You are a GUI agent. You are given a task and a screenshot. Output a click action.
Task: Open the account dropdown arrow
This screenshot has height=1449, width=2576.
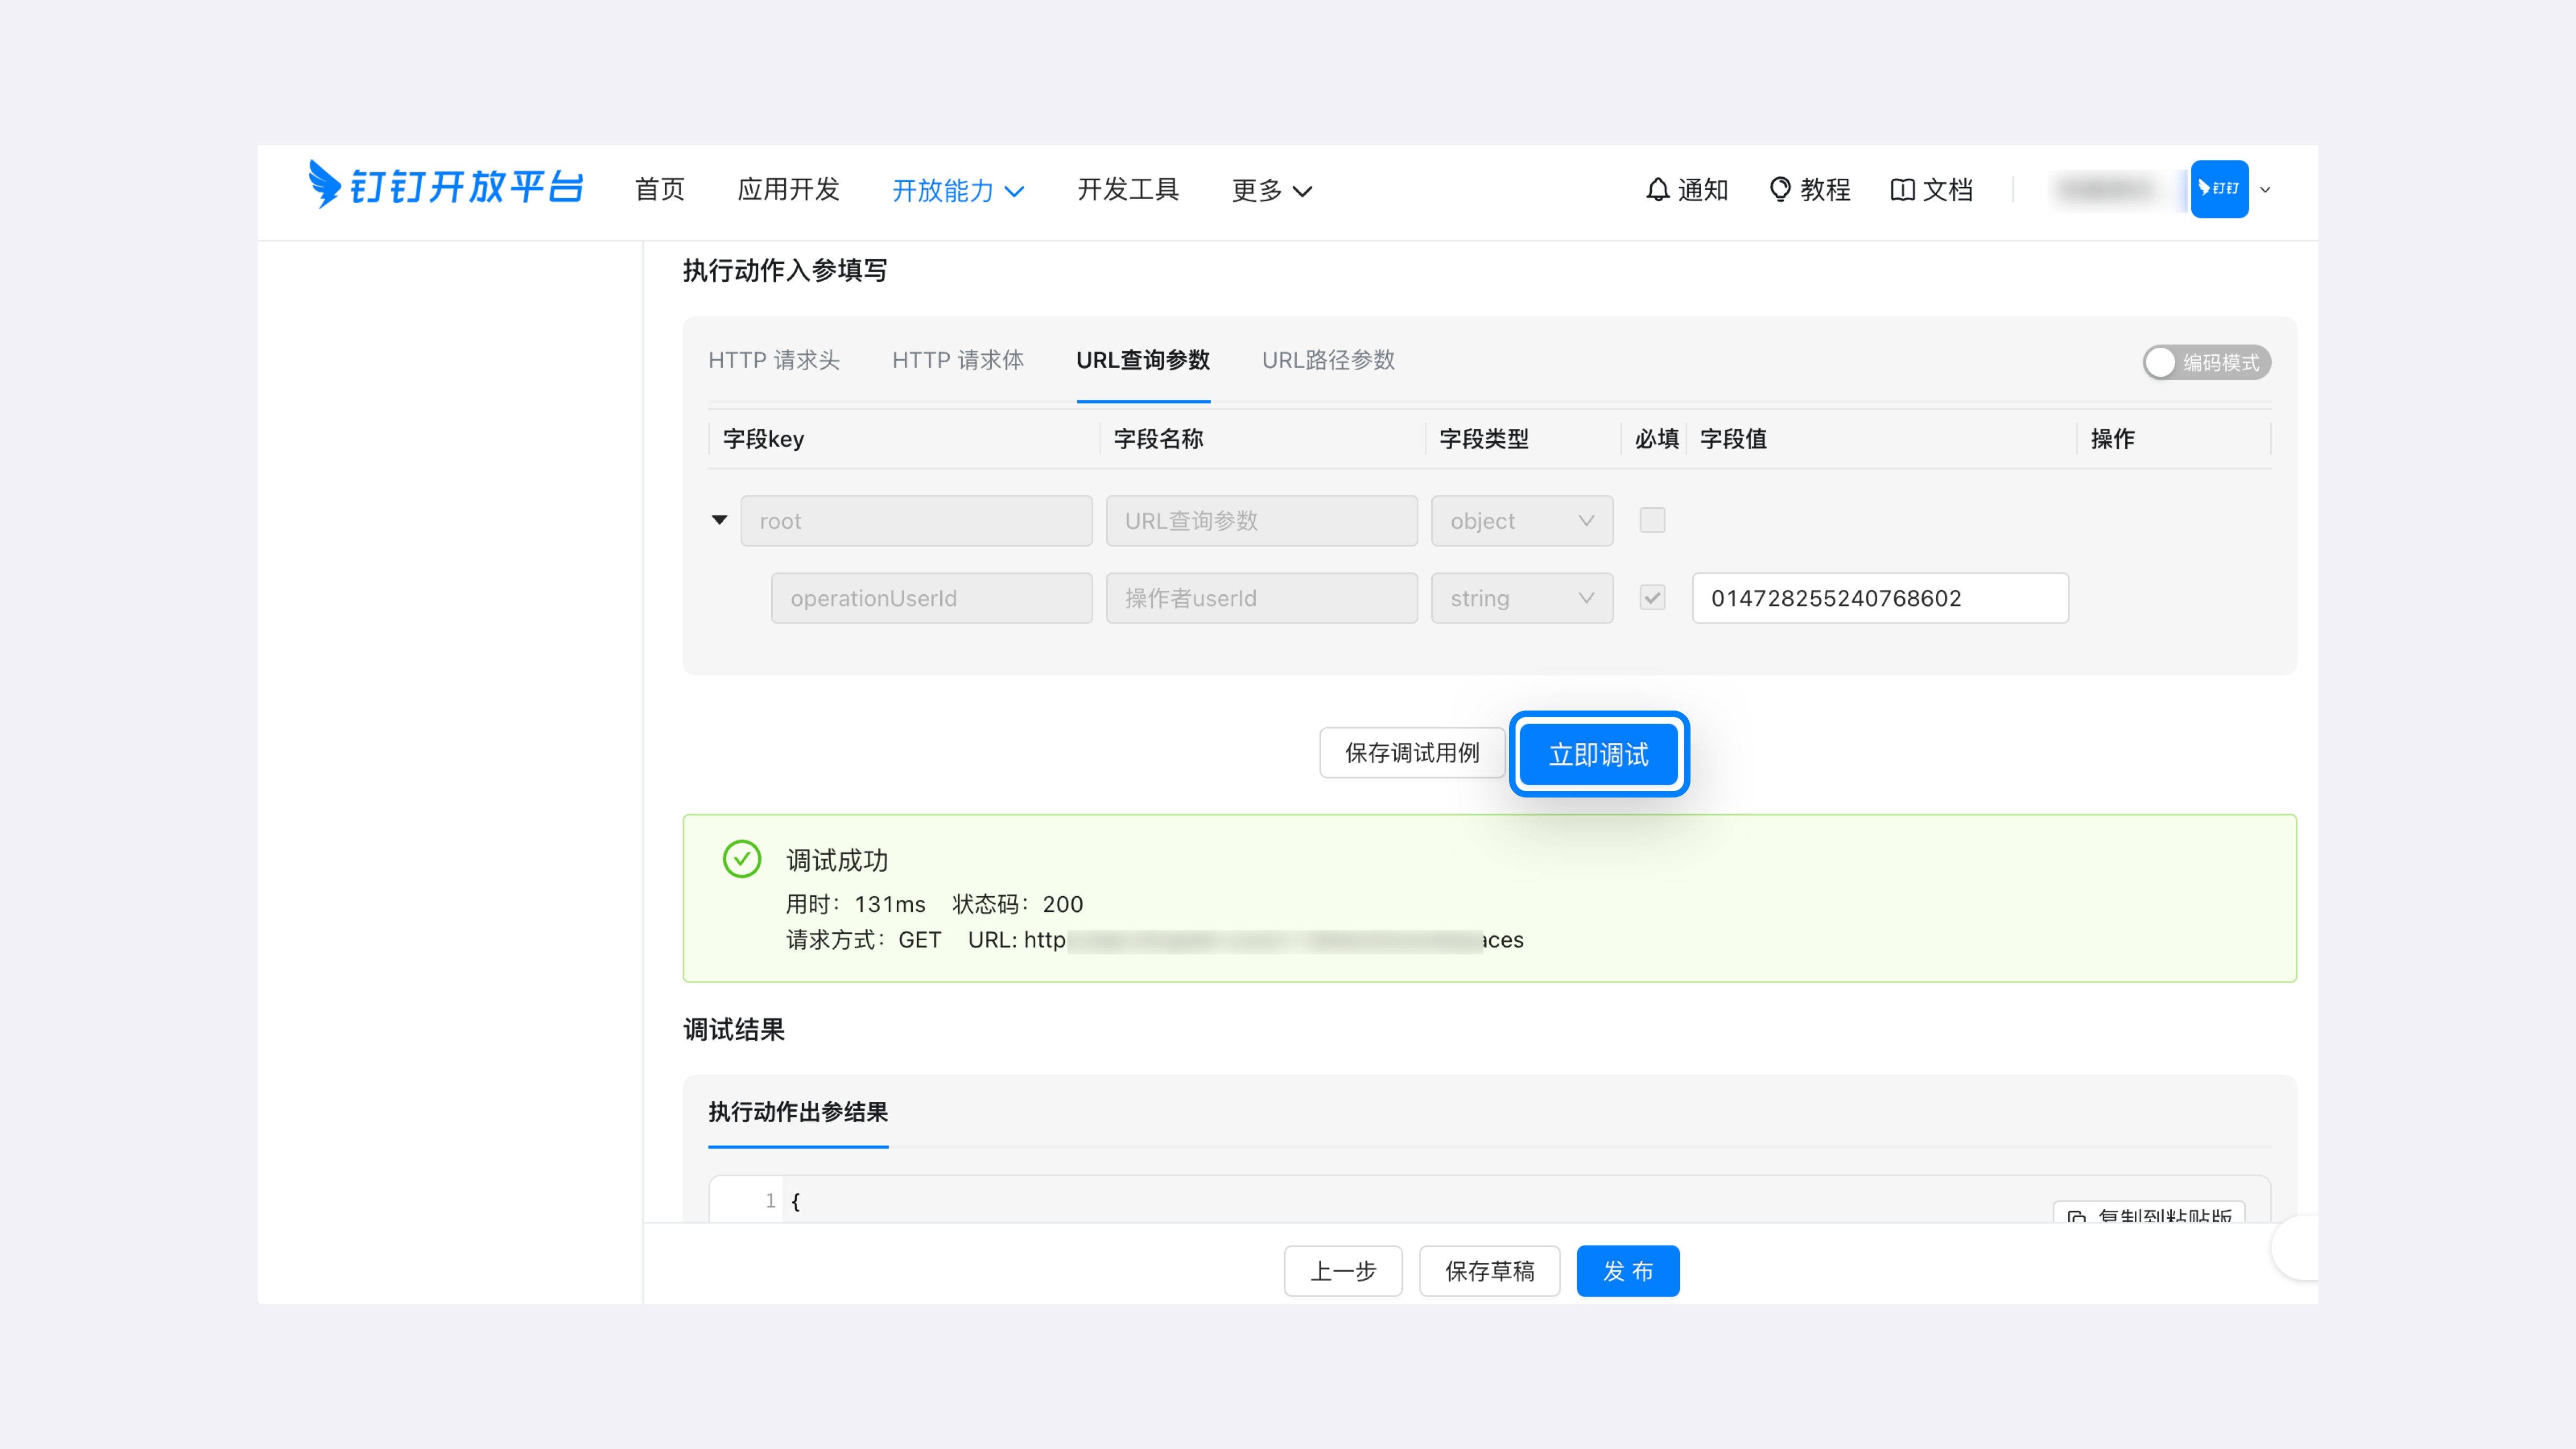2265,189
